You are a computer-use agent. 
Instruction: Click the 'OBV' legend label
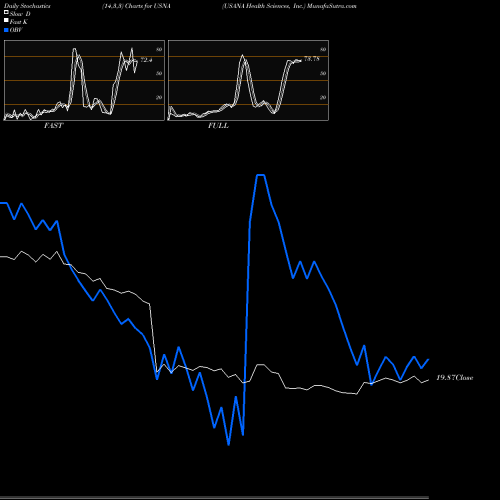pos(16,30)
